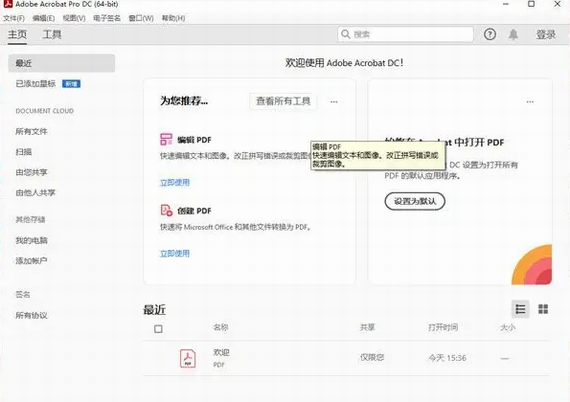Click the 创建 PDF heading
570x402 pixels.
[194, 211]
